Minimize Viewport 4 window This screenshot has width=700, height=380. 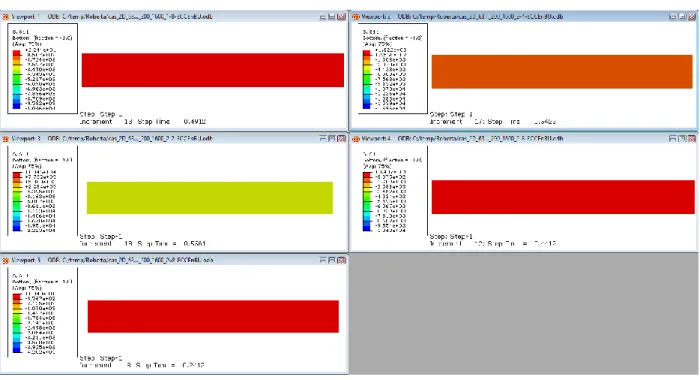click(x=673, y=138)
